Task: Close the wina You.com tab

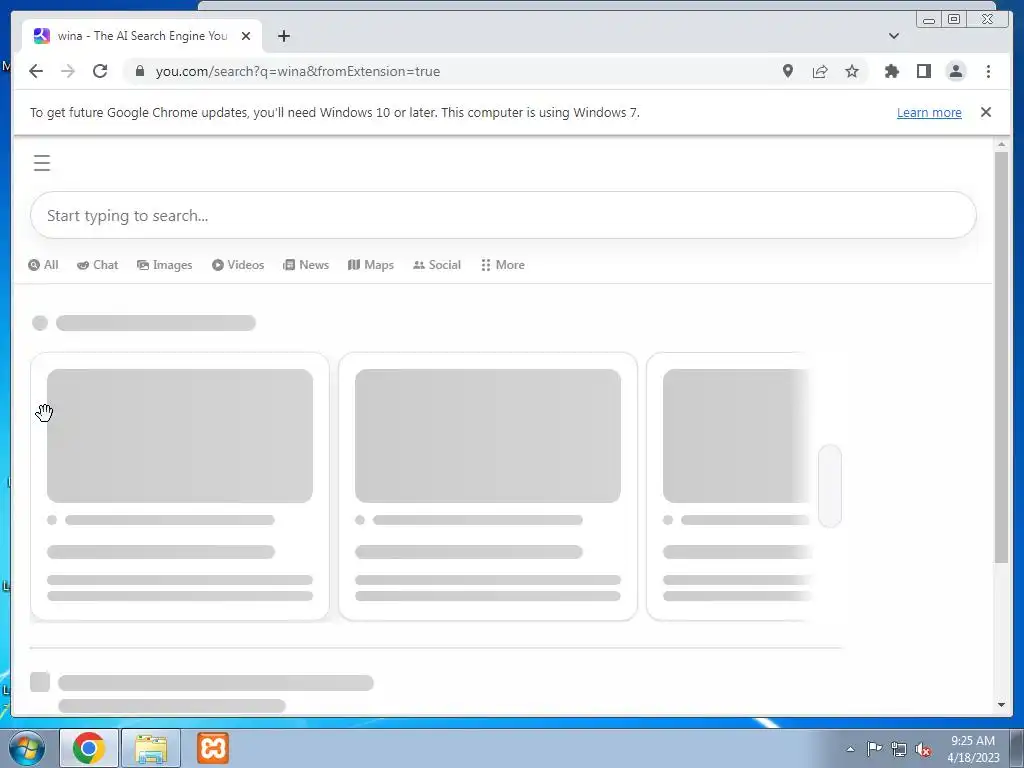Action: (x=246, y=36)
